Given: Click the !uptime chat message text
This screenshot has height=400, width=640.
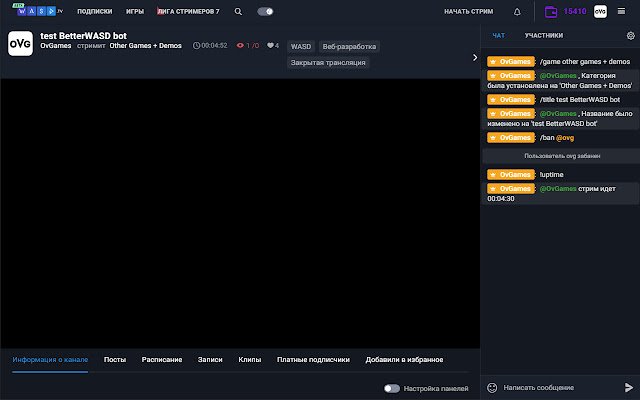Looking at the screenshot, I should coord(551,175).
